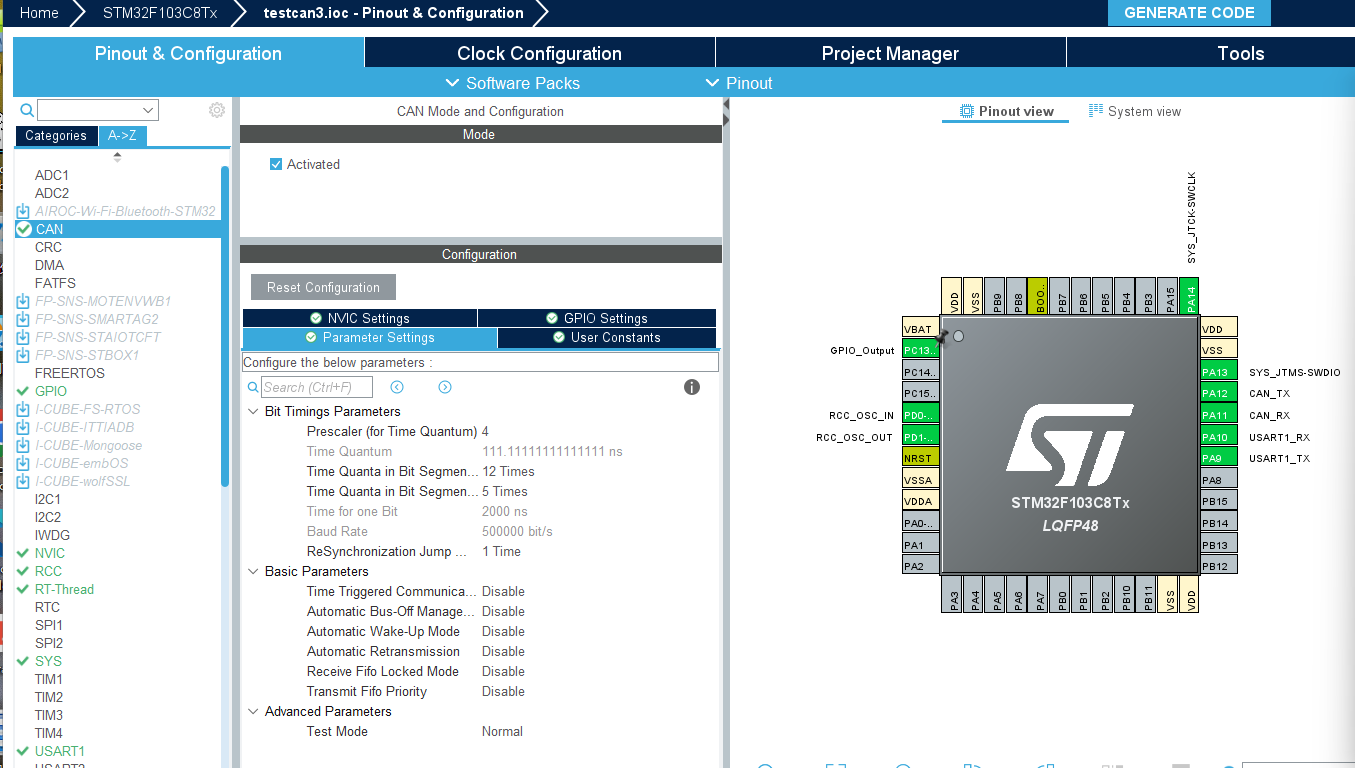Click download icon beside FP-SNS-MOTENVWB1
Image resolution: width=1355 pixels, height=768 pixels.
pos(24,301)
